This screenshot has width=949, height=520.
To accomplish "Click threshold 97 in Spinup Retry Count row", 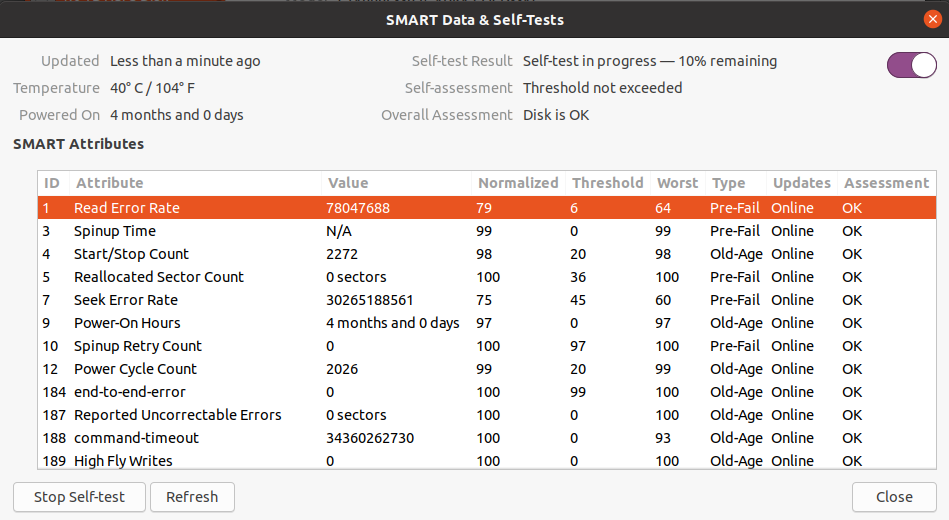I will (x=578, y=346).
